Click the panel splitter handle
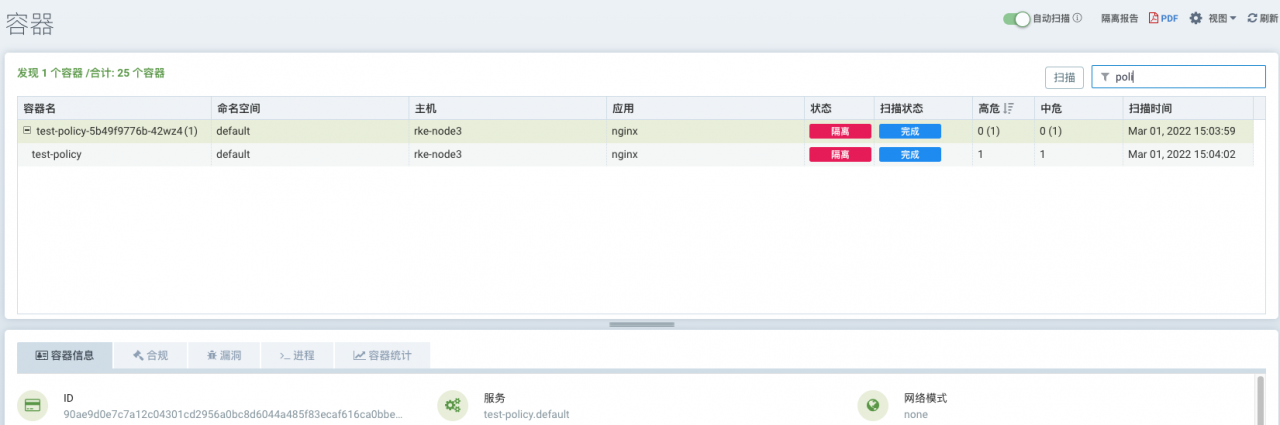 click(640, 324)
